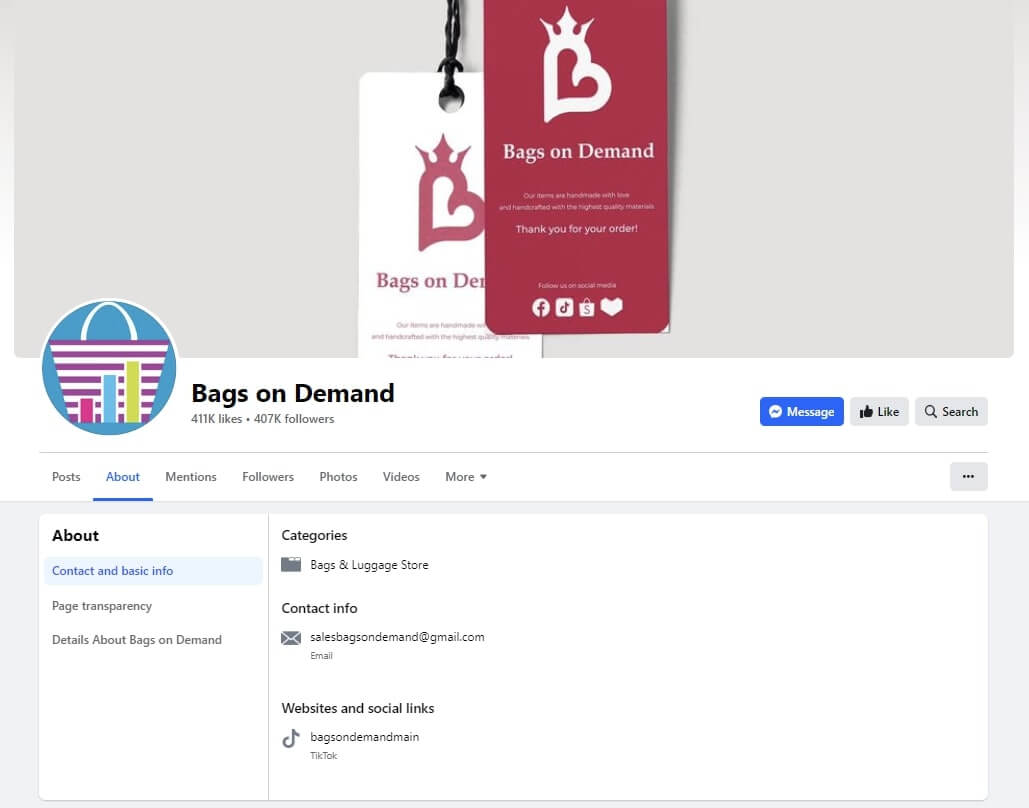
Task: Select Contact and basic info section
Action: point(153,571)
